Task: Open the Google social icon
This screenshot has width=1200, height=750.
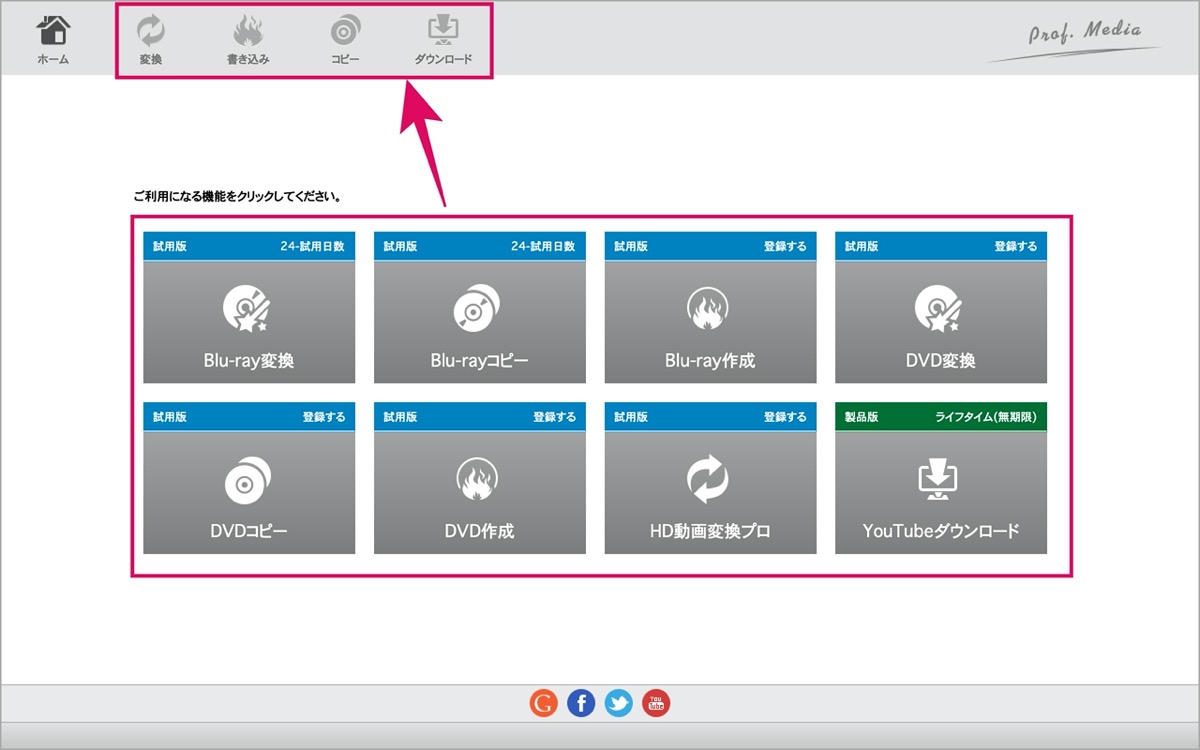Action: pyautogui.click(x=543, y=703)
